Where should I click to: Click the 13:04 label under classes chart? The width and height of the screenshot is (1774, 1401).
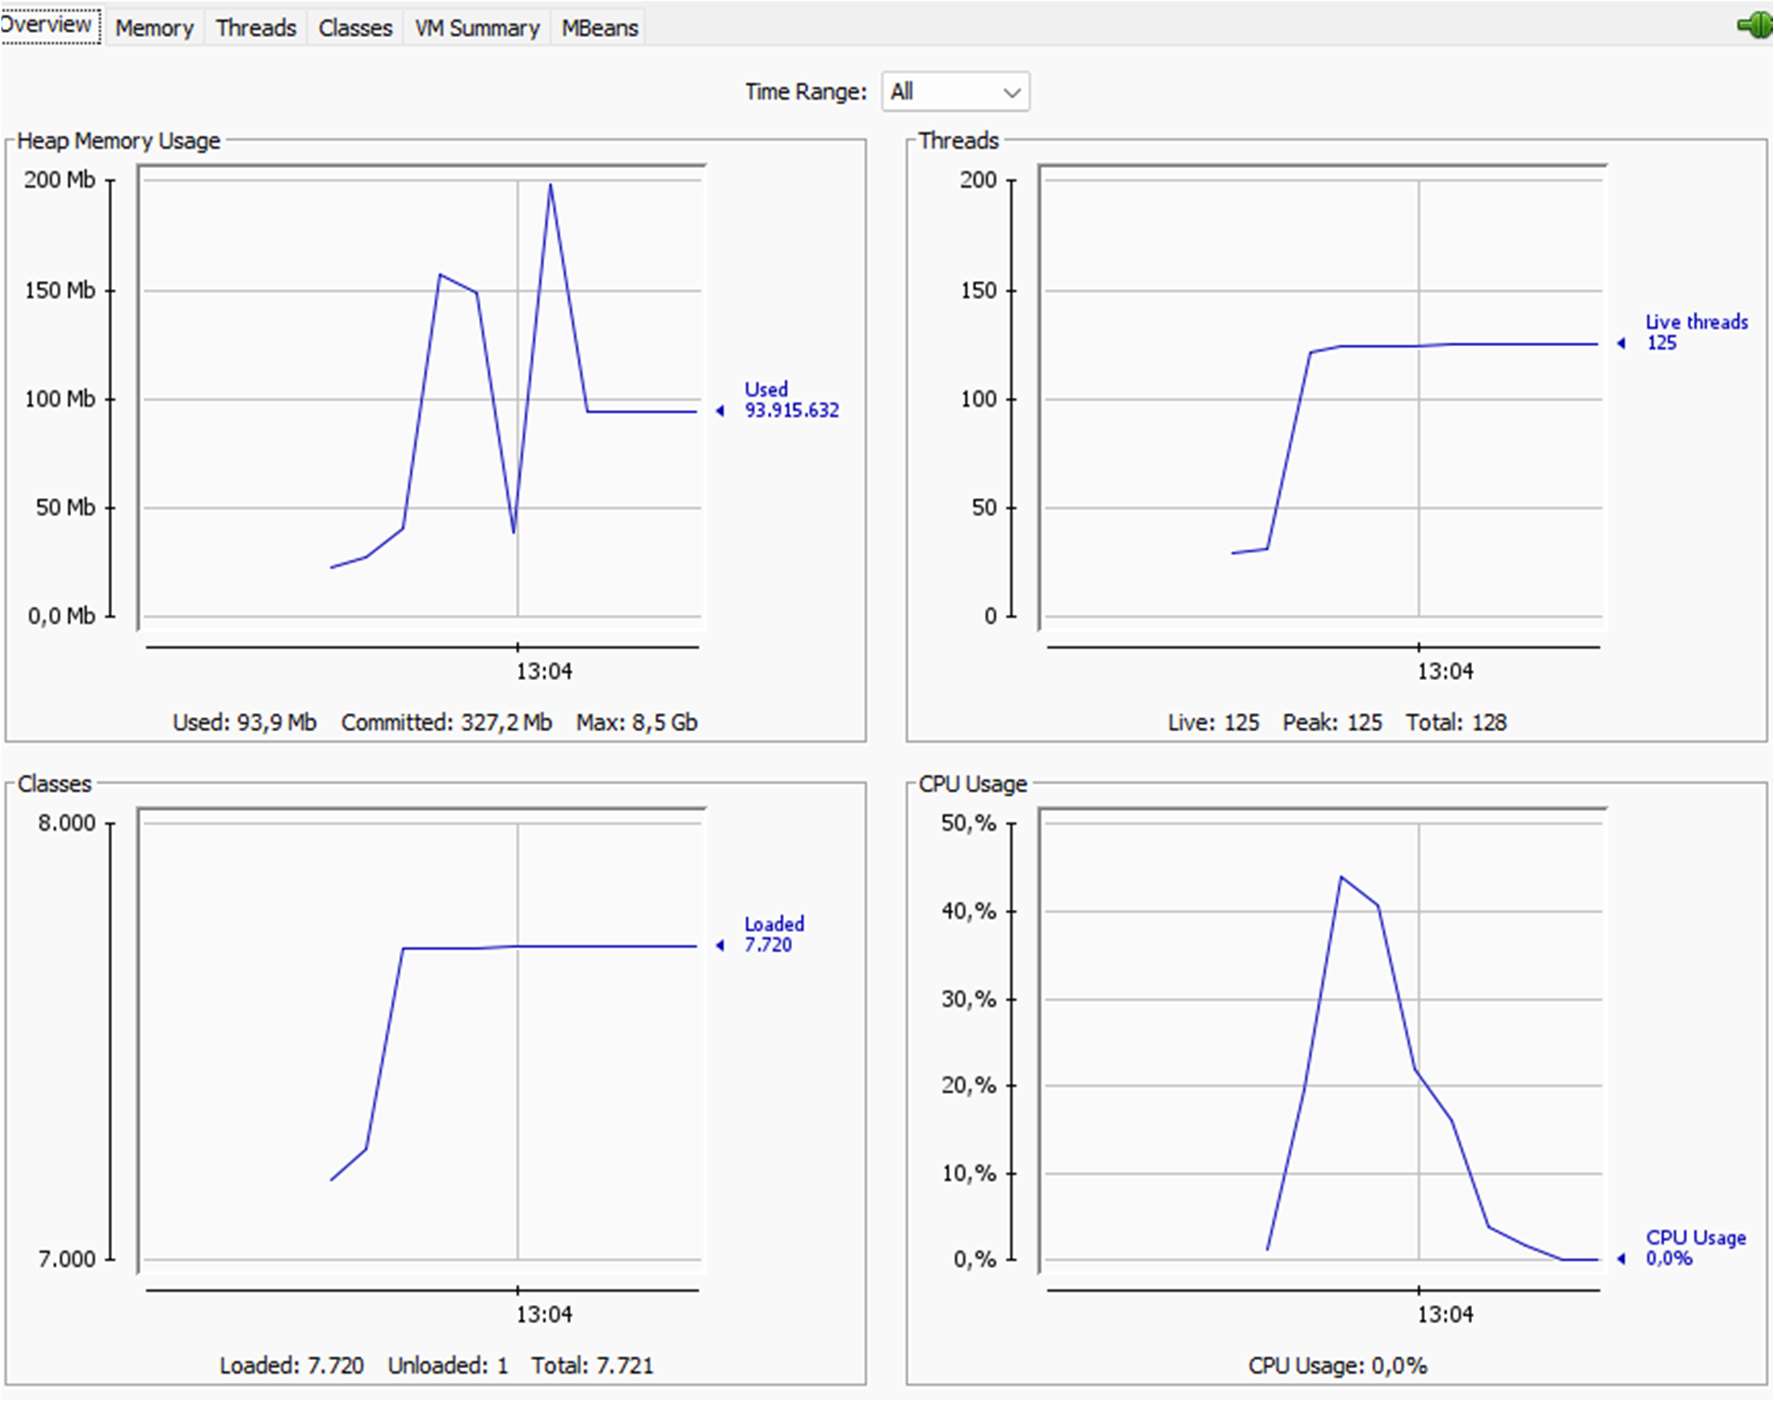click(x=544, y=1314)
